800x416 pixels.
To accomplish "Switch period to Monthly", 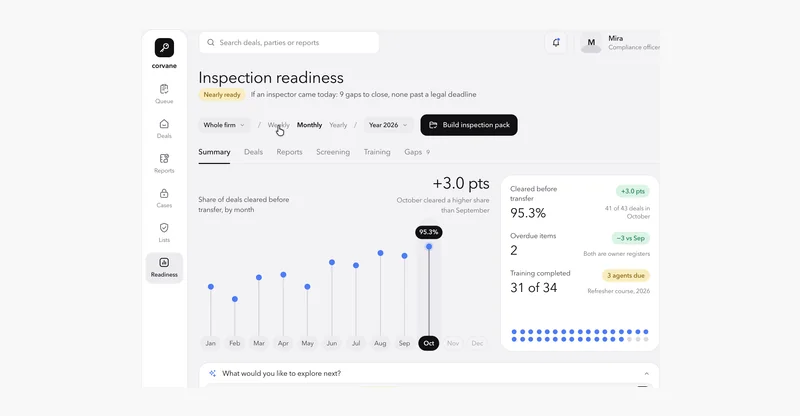I will pyautogui.click(x=309, y=125).
